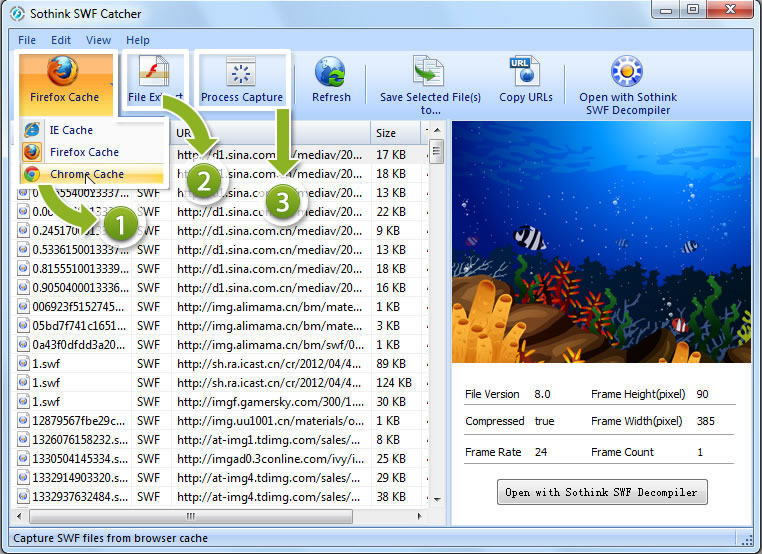This screenshot has height=554, width=762.
Task: Click Save Selected File(s) to icon
Action: (429, 71)
